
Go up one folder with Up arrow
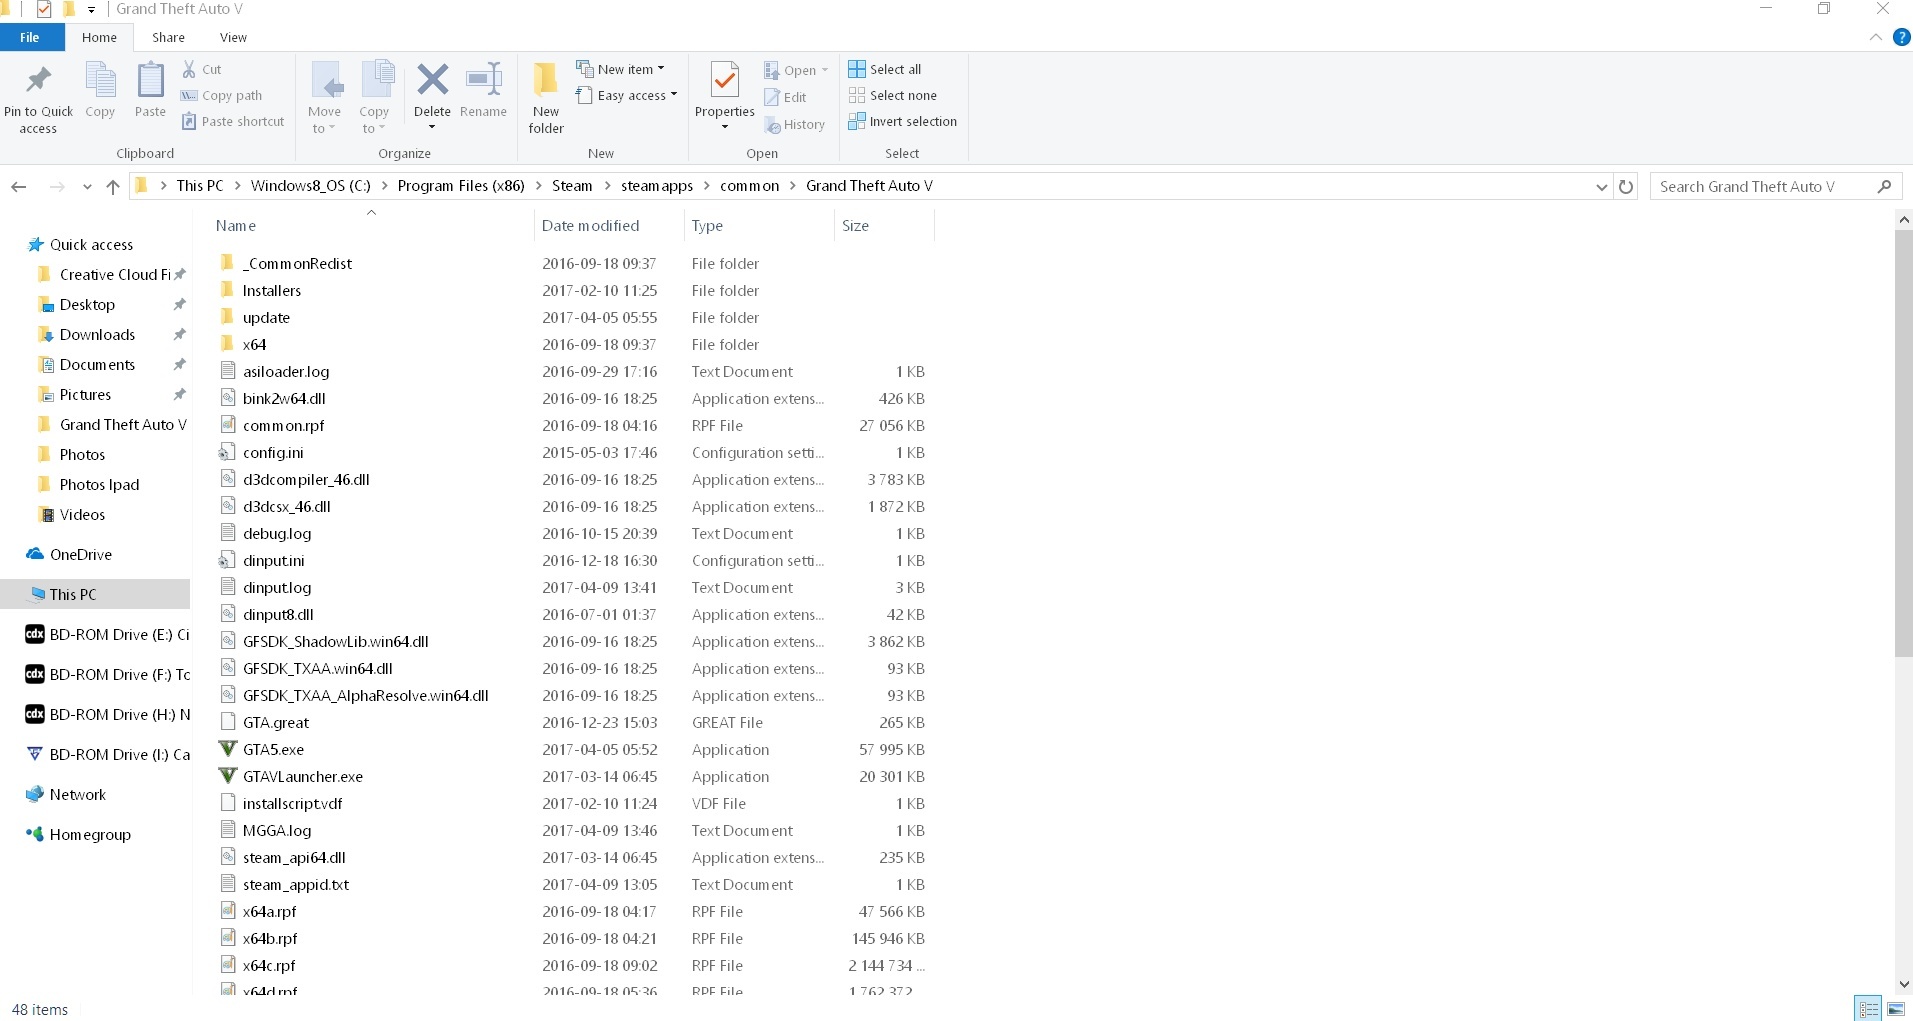click(113, 186)
